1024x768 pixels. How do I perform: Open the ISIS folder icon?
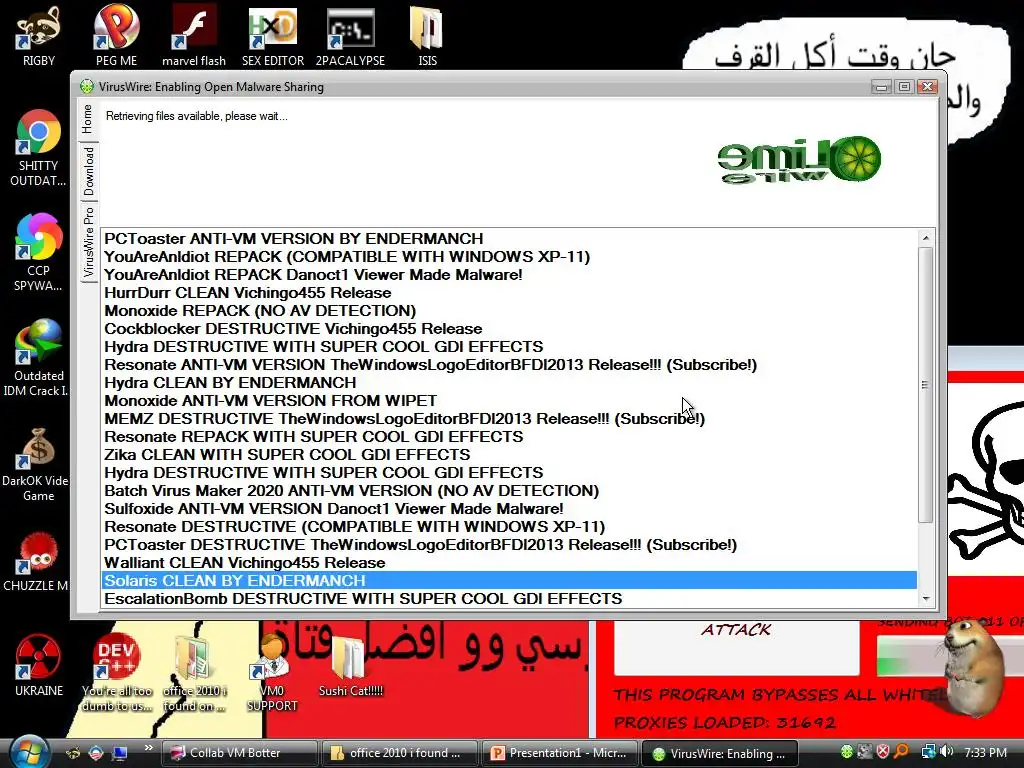(x=427, y=36)
